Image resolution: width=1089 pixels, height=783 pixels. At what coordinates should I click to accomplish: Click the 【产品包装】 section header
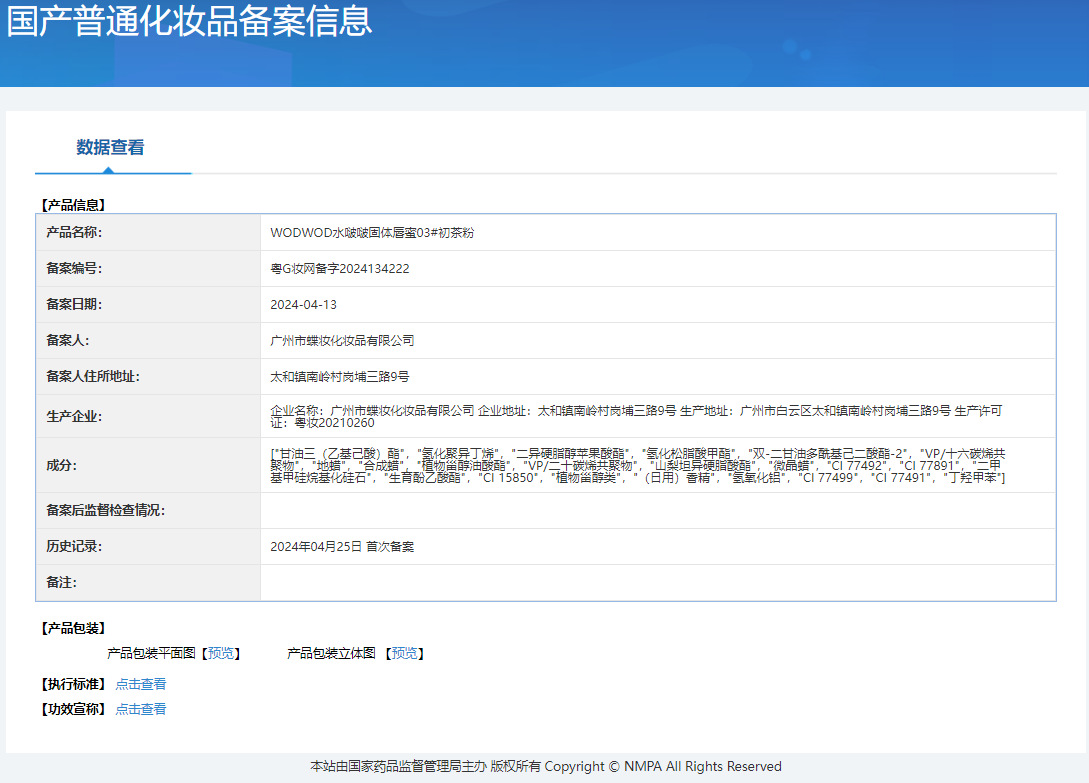[x=72, y=628]
